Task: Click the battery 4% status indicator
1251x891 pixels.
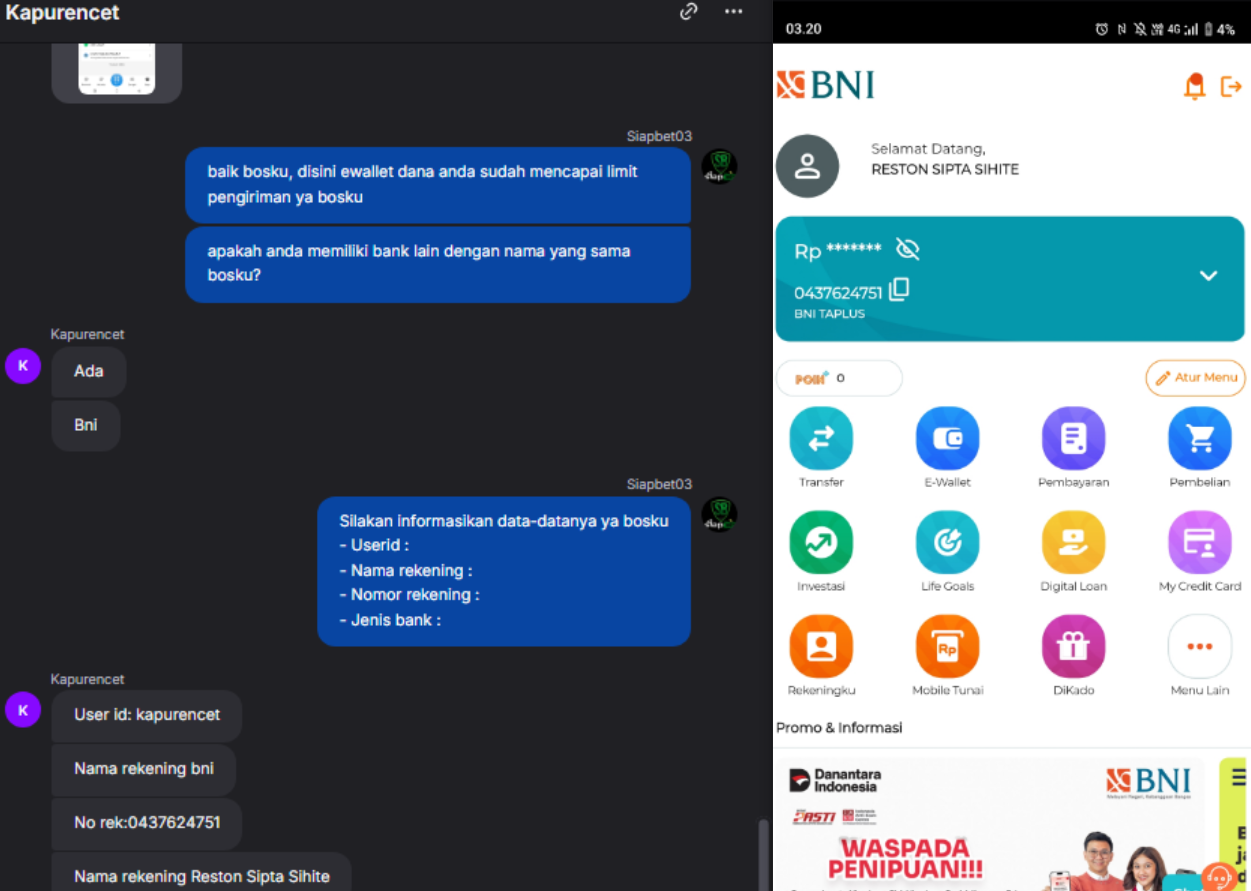Action: tap(1220, 29)
